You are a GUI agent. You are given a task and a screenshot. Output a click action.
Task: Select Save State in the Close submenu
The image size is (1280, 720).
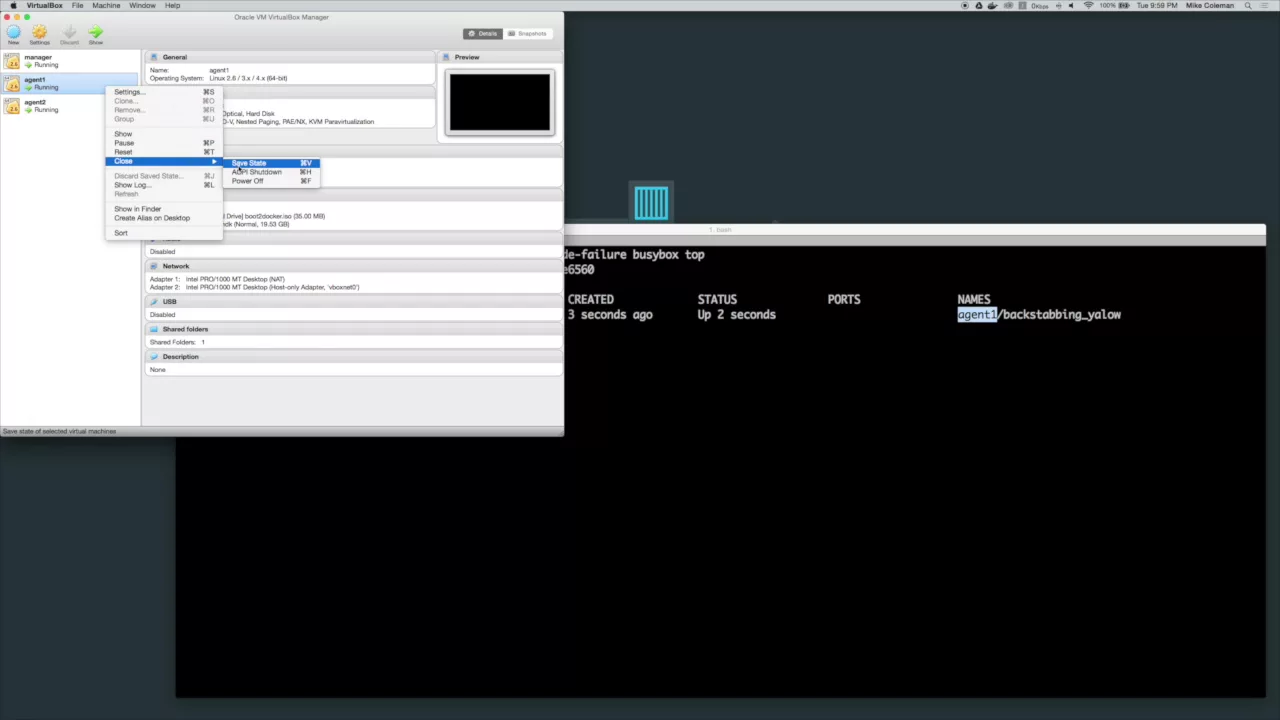[x=272, y=163]
